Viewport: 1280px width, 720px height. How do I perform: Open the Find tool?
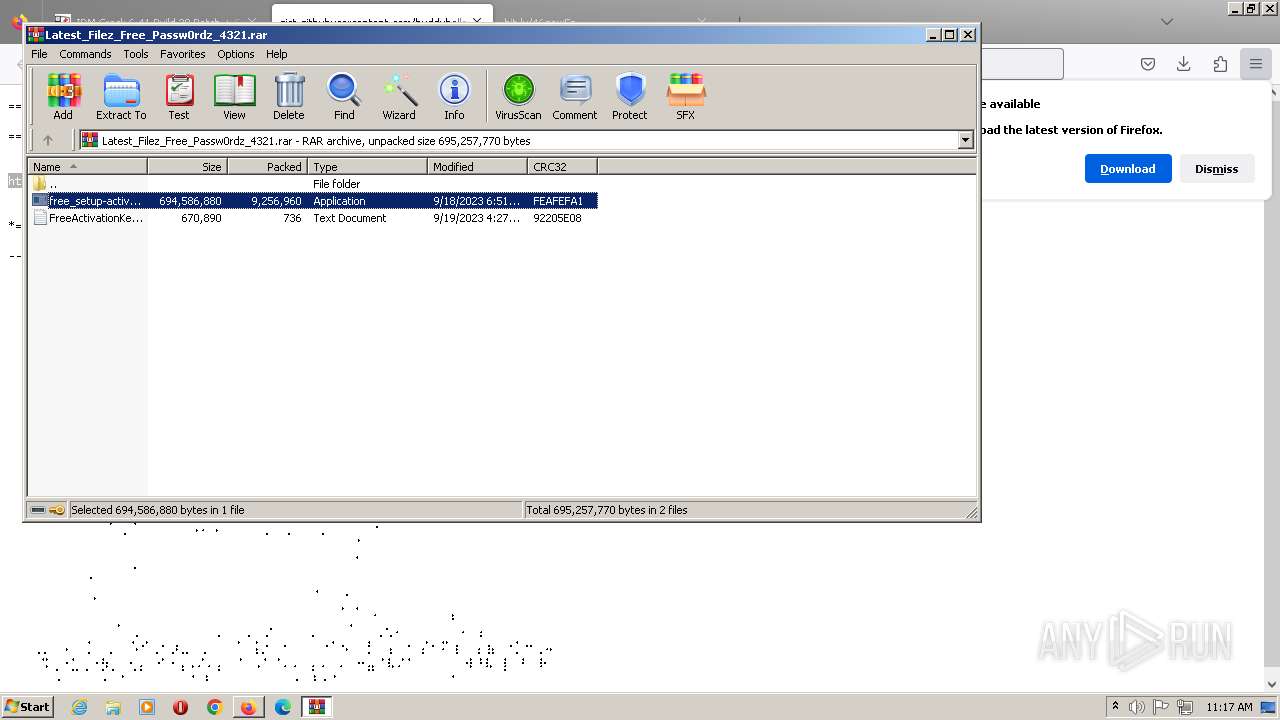pyautogui.click(x=344, y=97)
